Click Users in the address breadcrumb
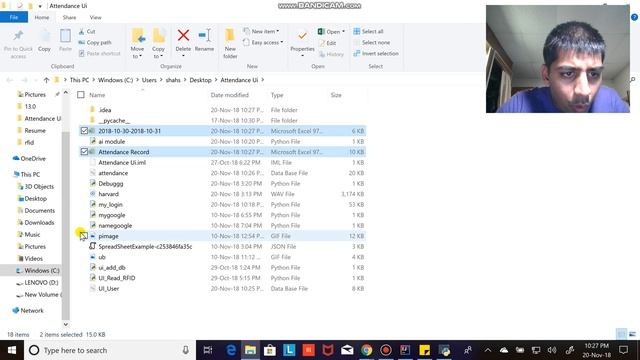The height and width of the screenshot is (360, 640). 149,80
